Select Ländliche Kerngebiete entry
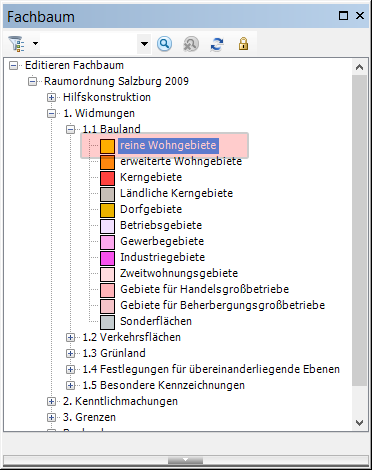This screenshot has height=470, width=372. (x=176, y=193)
